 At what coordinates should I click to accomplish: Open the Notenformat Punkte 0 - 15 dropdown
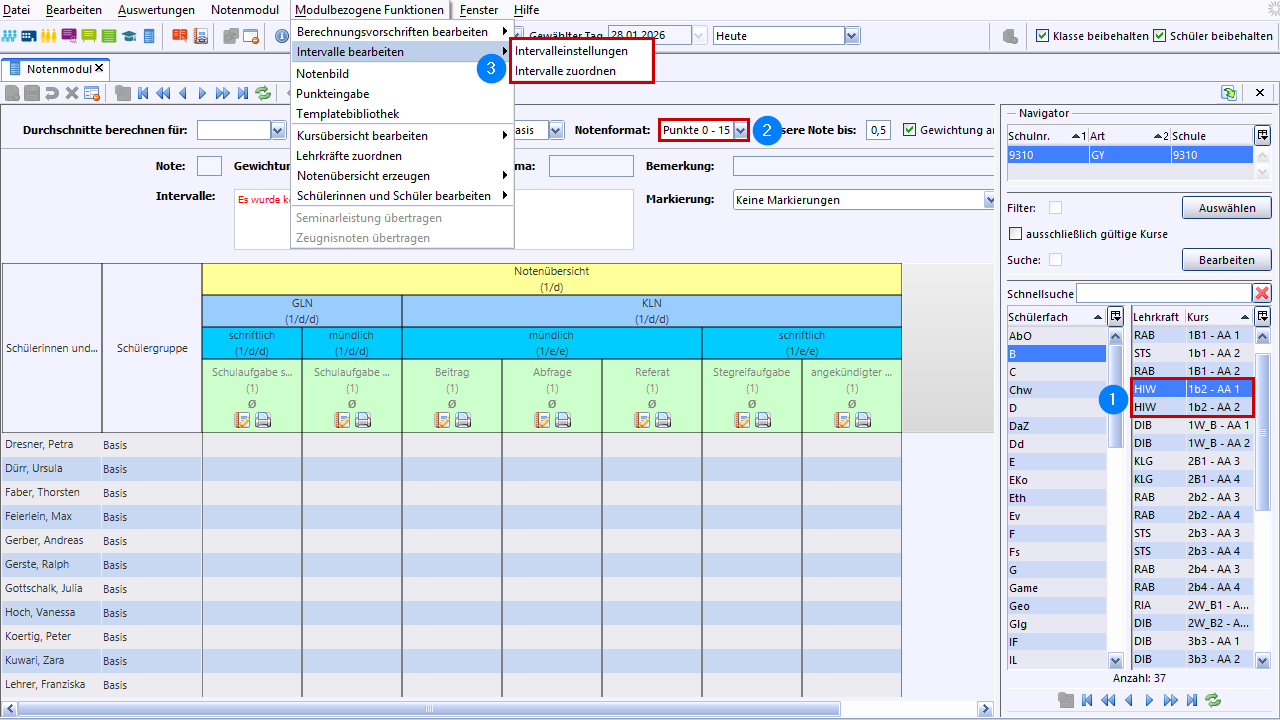coord(740,130)
